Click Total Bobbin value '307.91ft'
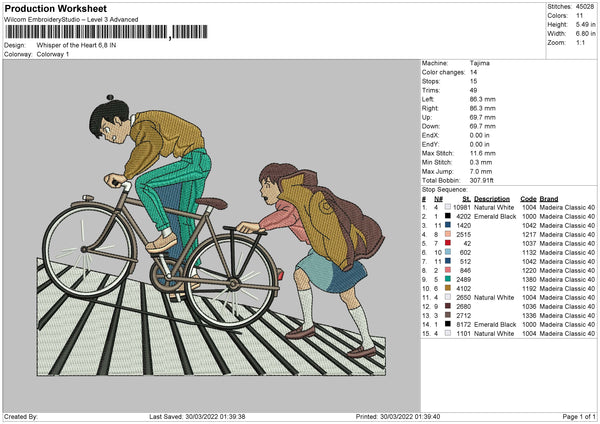 tap(482, 180)
